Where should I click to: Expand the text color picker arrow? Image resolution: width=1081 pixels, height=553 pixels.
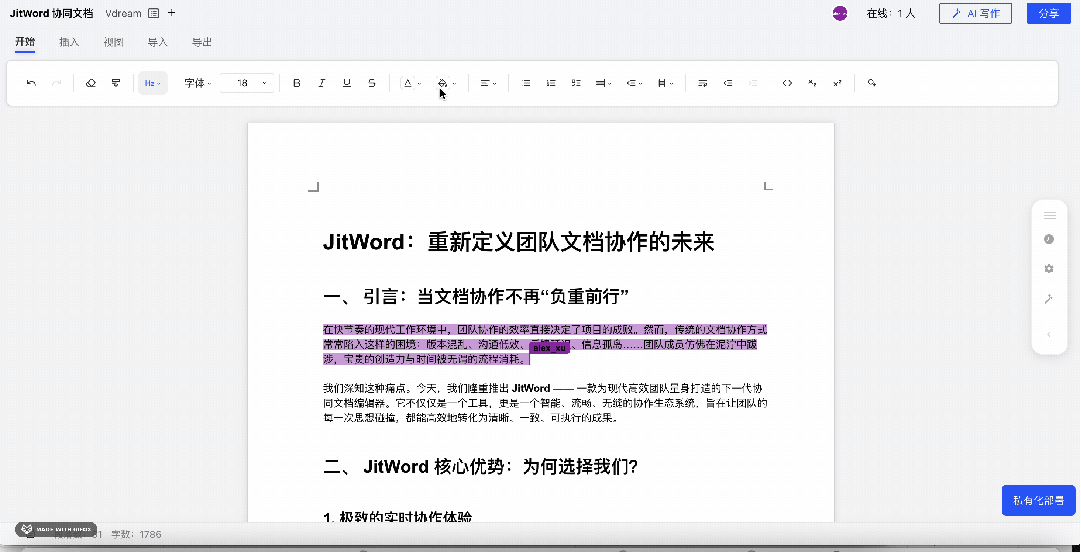coord(419,83)
